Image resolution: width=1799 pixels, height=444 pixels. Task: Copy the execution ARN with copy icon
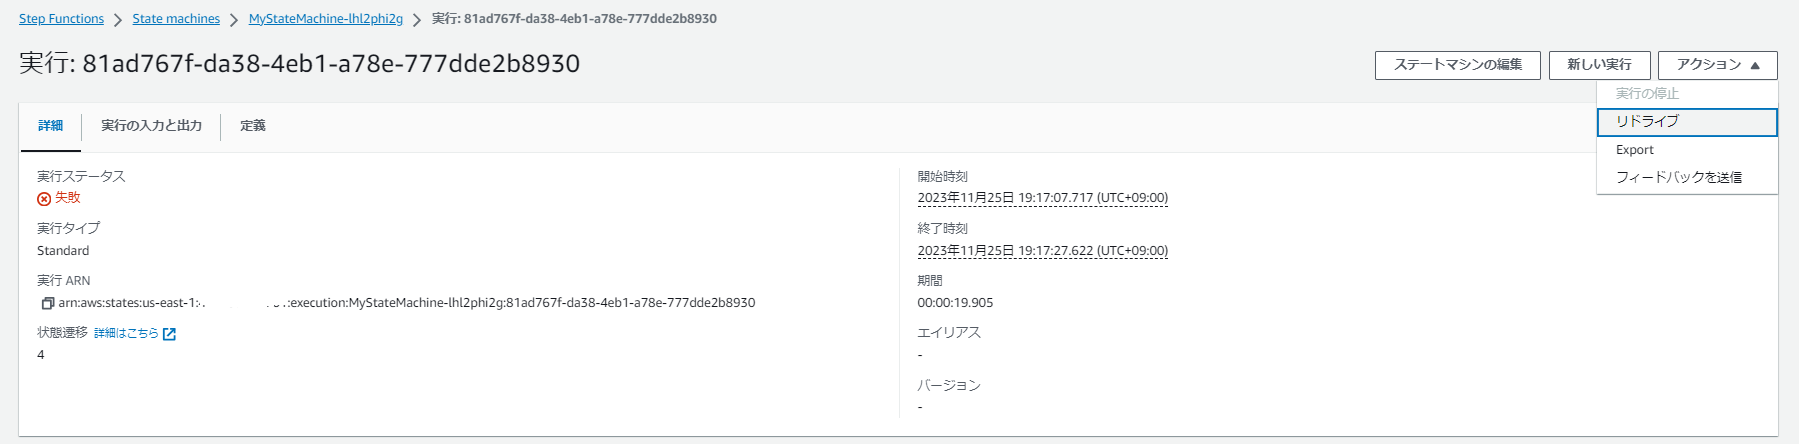coord(47,303)
